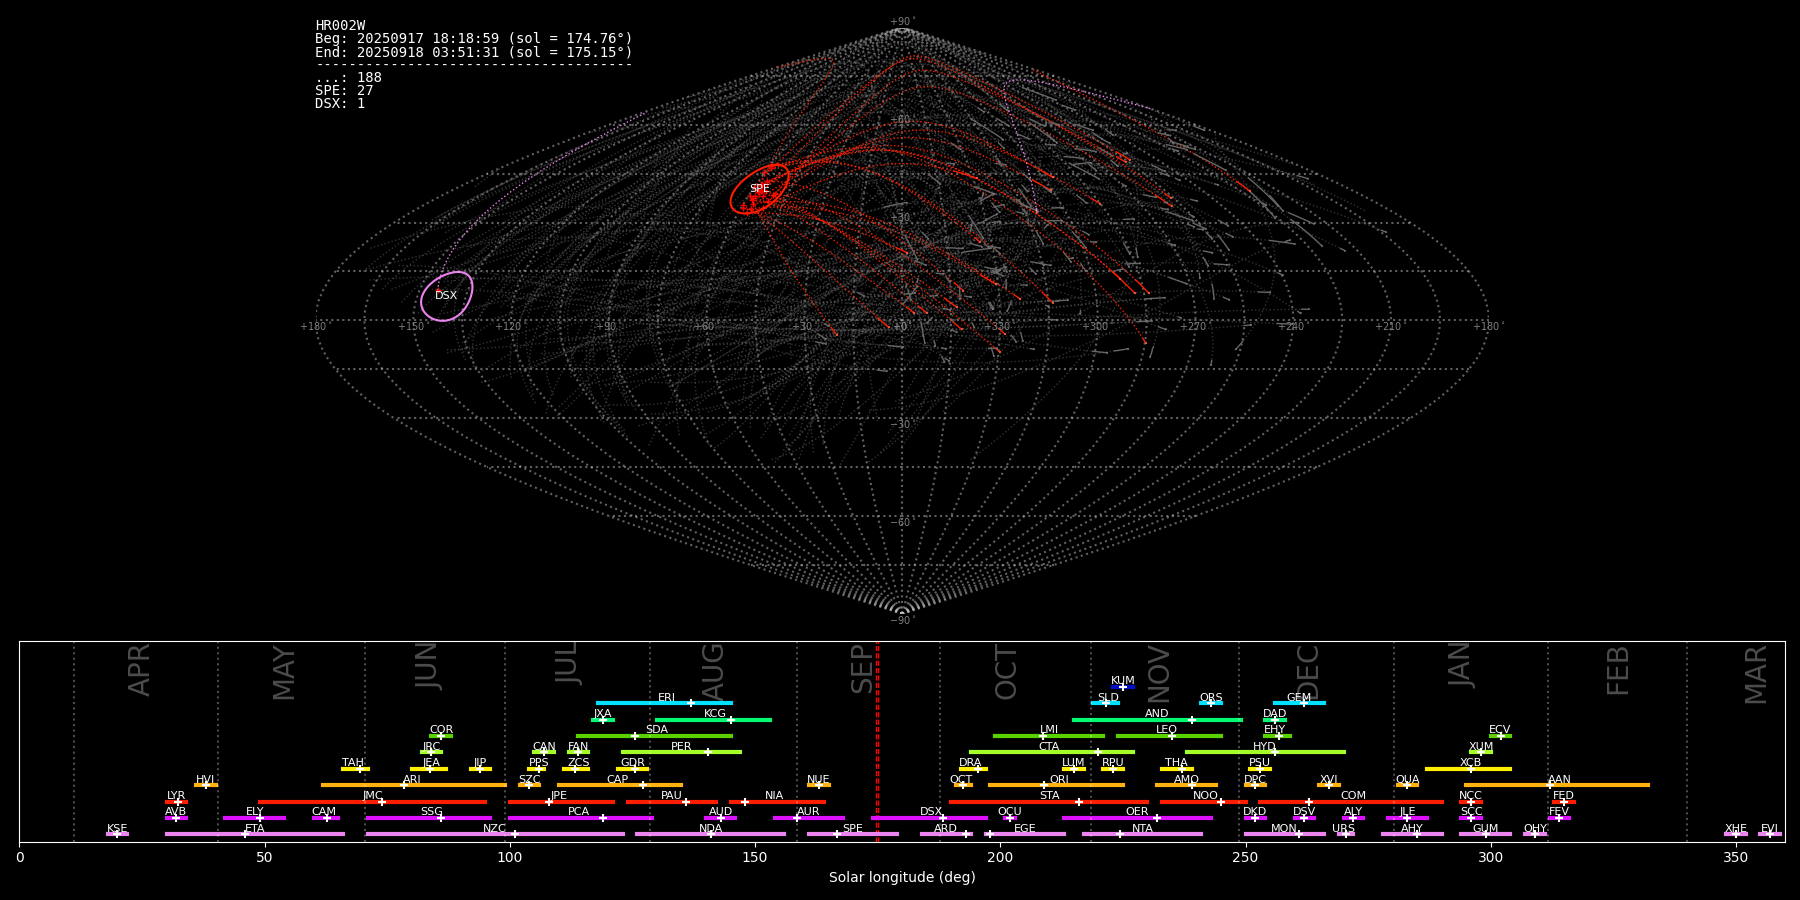Select the LYR shower bar
The image size is (1800, 900).
[176, 802]
